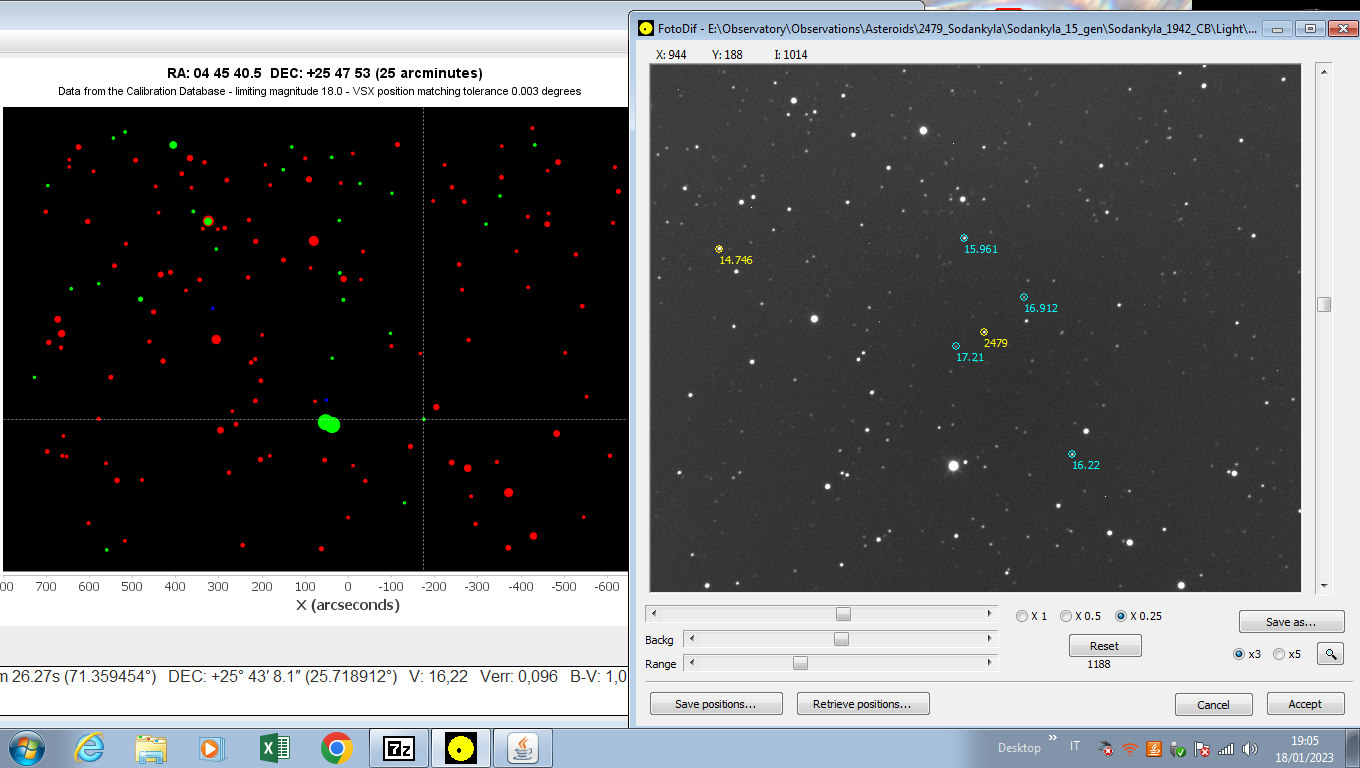Select comparison star marker 15.961

pyautogui.click(x=964, y=238)
